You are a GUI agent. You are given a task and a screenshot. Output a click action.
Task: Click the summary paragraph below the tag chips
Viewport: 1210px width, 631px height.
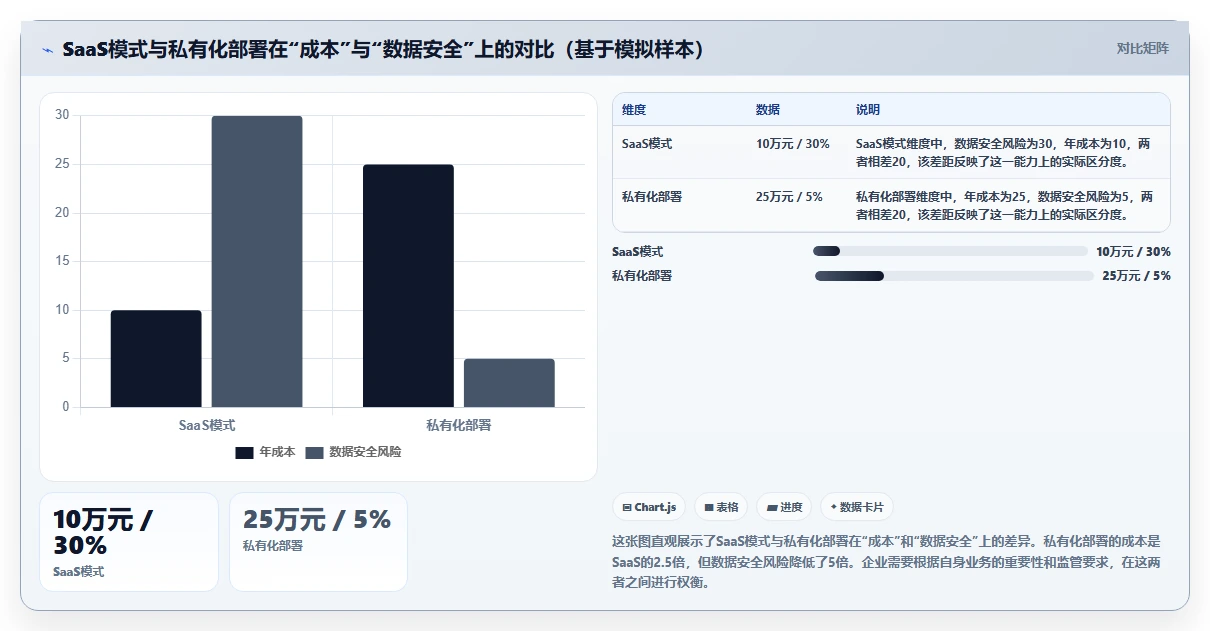886,562
